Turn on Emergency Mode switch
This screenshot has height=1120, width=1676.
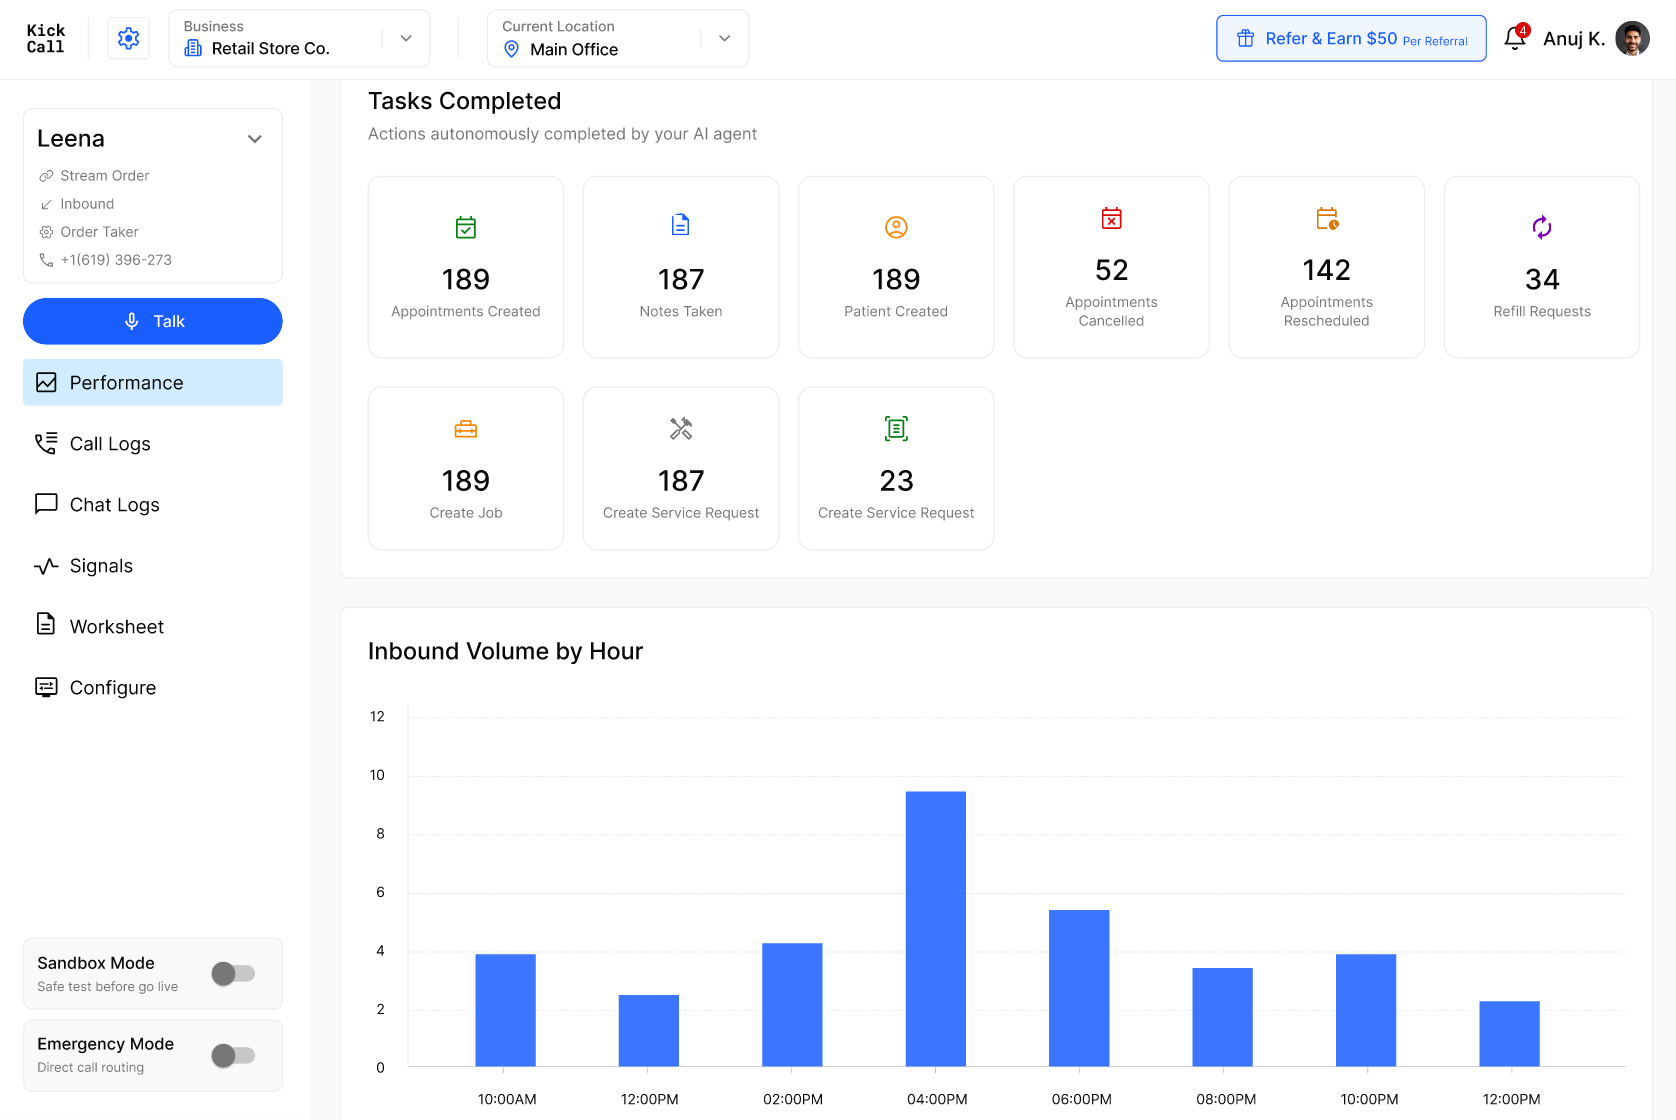click(234, 1055)
